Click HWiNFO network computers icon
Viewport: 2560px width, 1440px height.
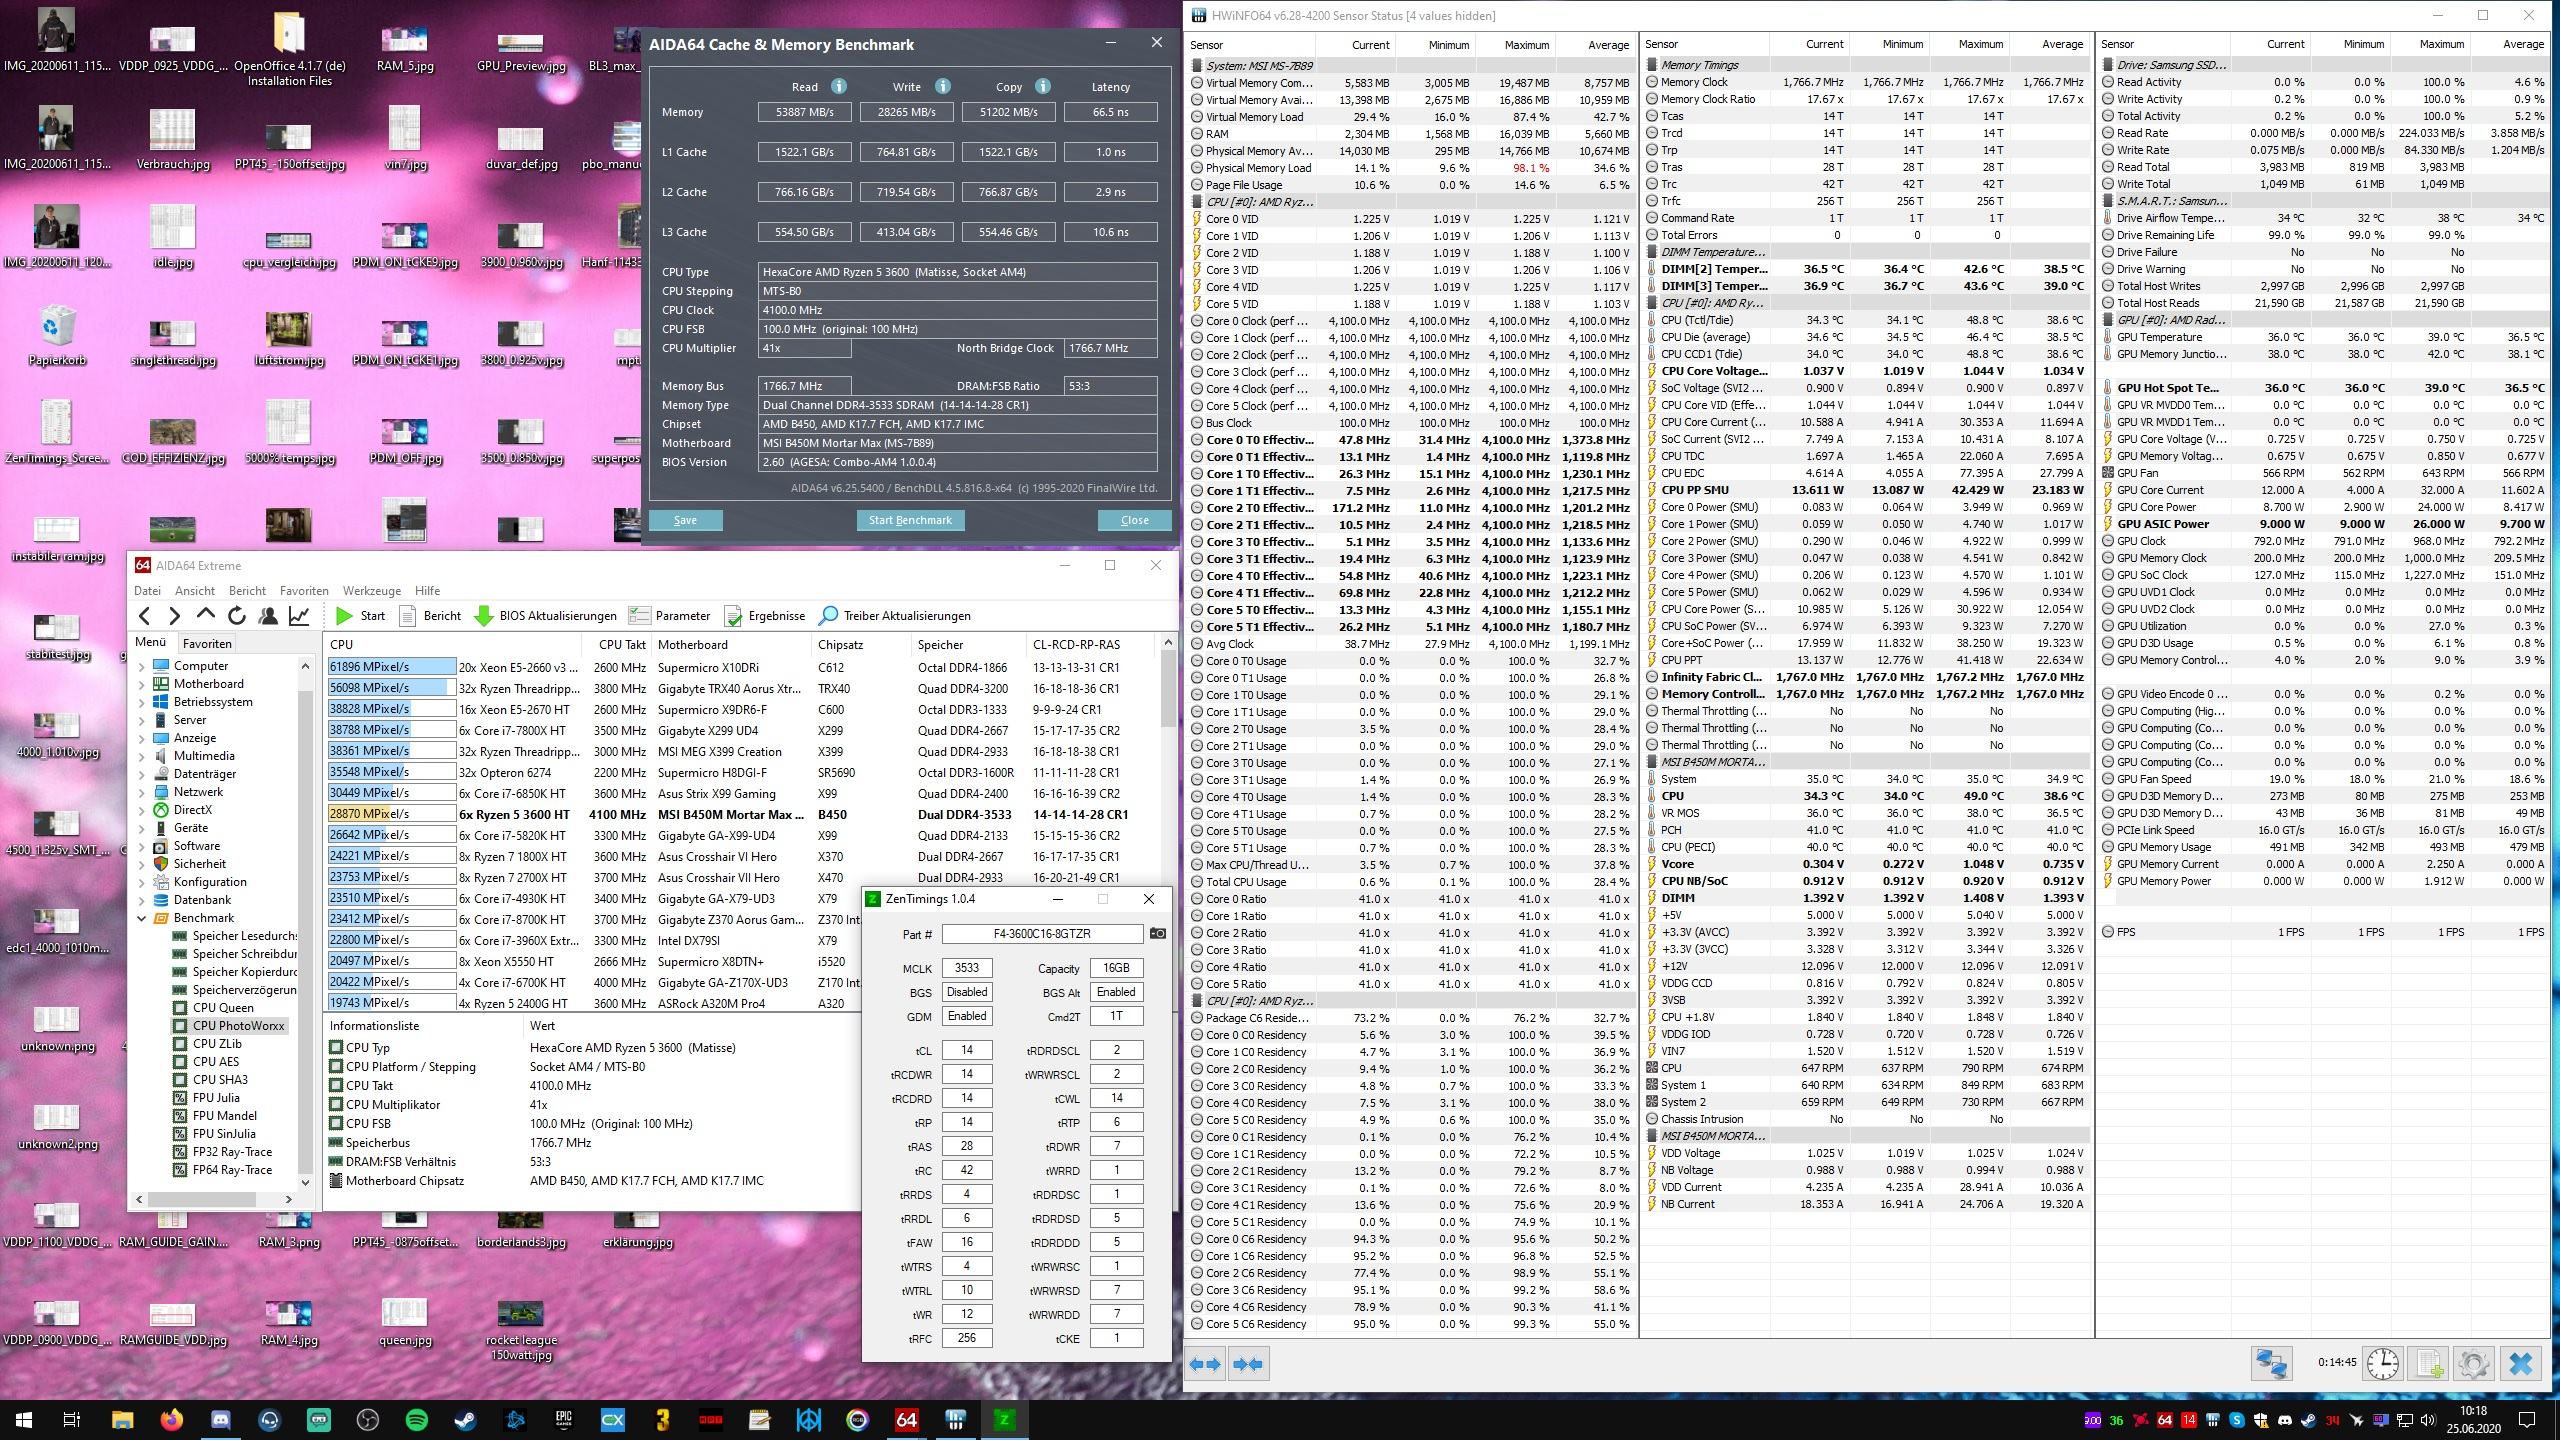pyautogui.click(x=2270, y=1363)
